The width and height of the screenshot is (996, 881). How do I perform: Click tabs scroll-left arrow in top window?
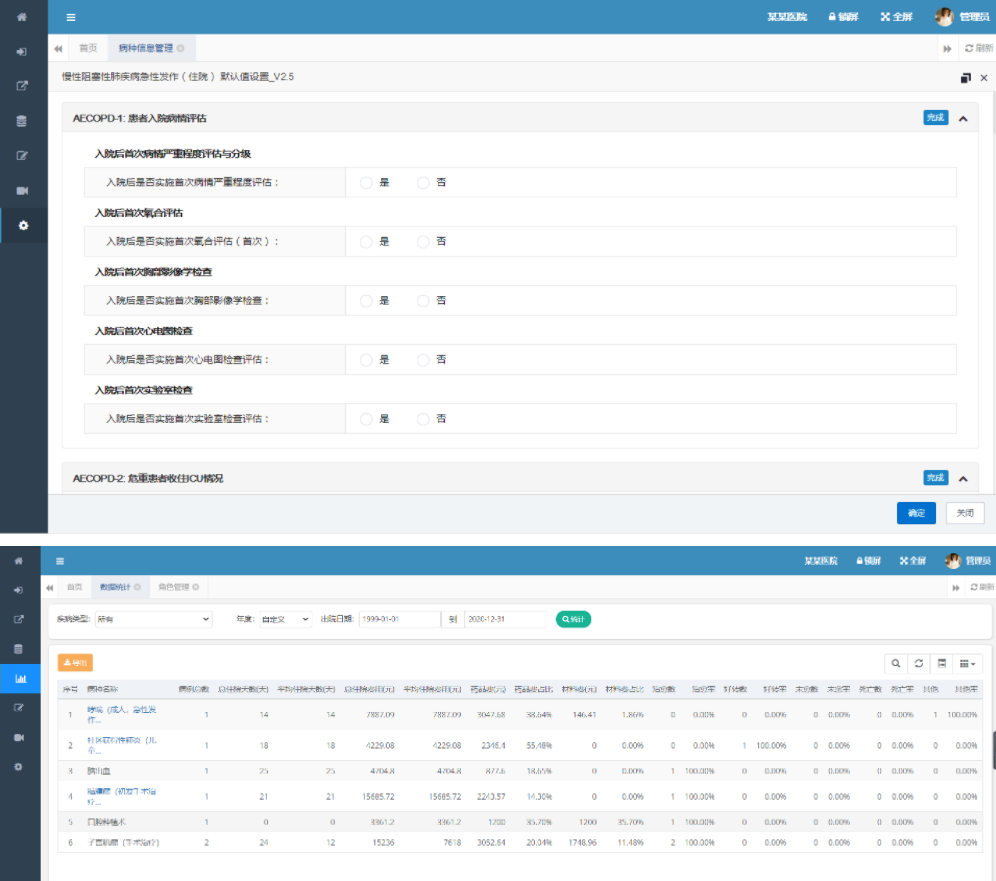(58, 48)
